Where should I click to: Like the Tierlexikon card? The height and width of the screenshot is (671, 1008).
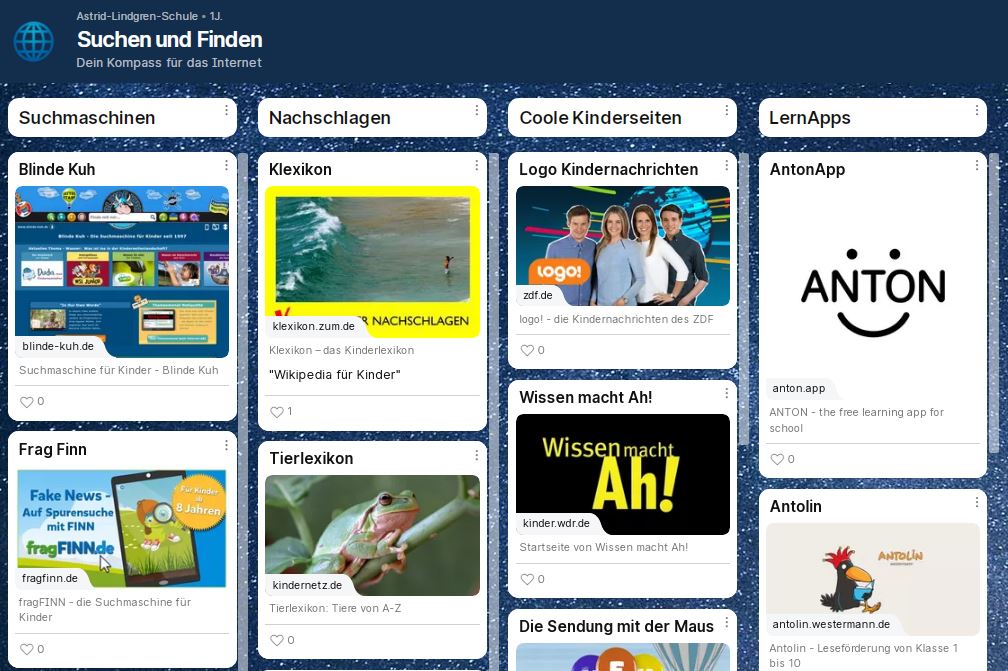coord(277,640)
